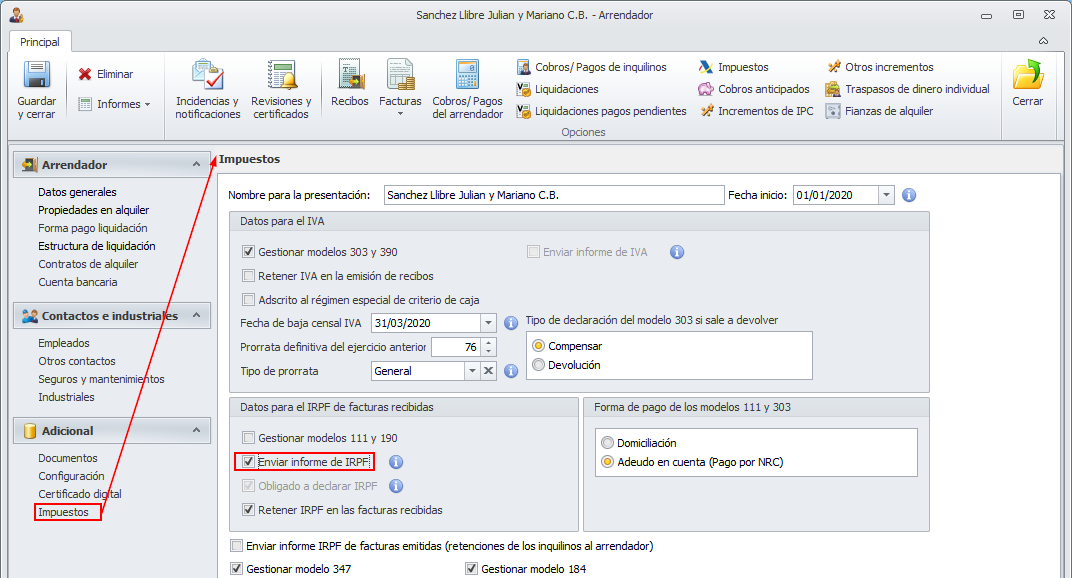The image size is (1072, 578).
Task: Open the Informes dropdown
Action: tap(114, 104)
